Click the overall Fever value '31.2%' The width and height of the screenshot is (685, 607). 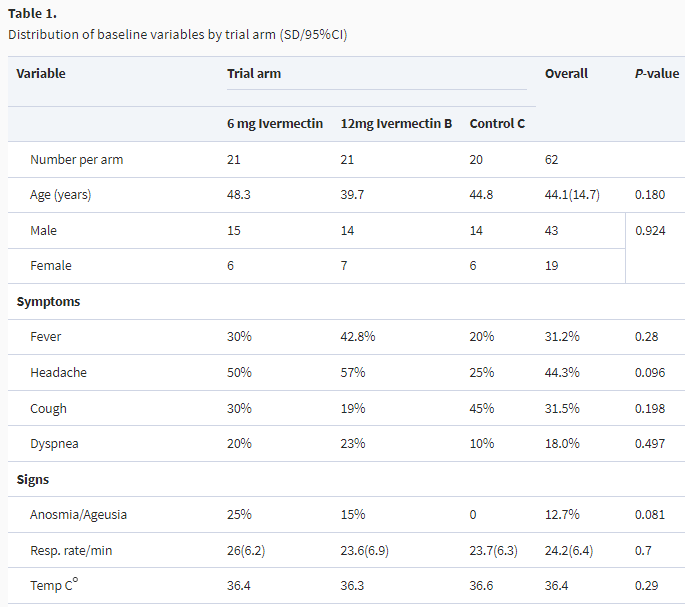(x=562, y=337)
